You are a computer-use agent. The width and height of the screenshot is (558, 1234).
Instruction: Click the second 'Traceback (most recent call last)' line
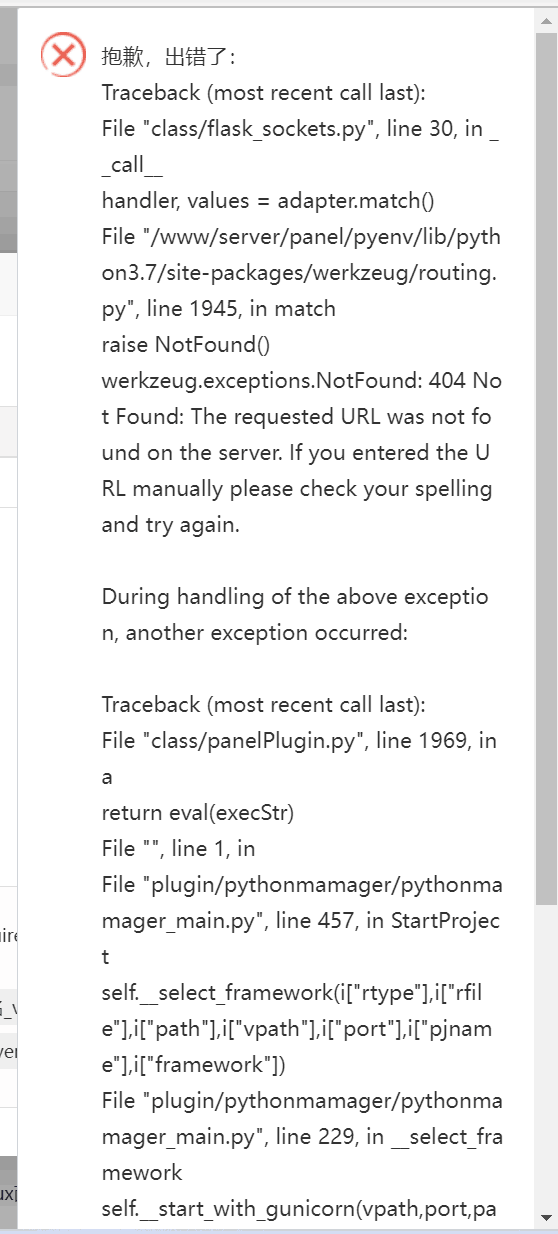(264, 705)
